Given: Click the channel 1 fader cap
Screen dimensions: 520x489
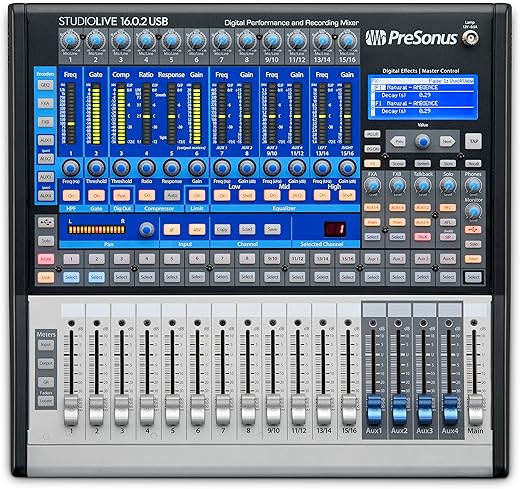Looking at the screenshot, I should click(71, 409).
